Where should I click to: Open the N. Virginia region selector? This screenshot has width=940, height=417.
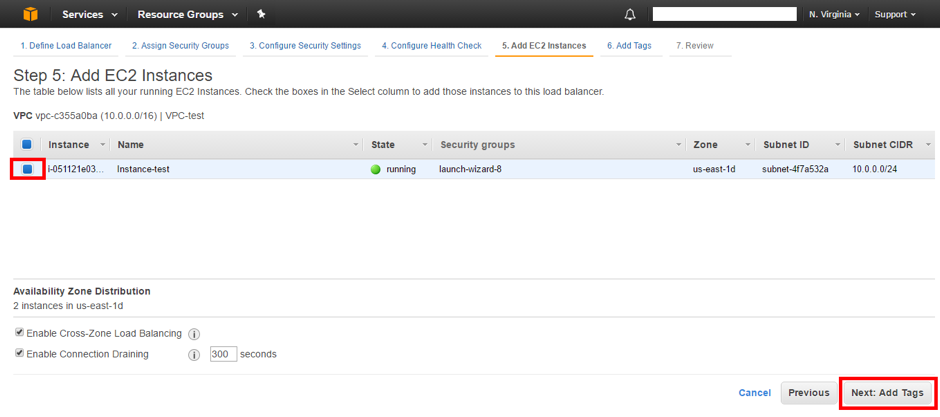834,14
